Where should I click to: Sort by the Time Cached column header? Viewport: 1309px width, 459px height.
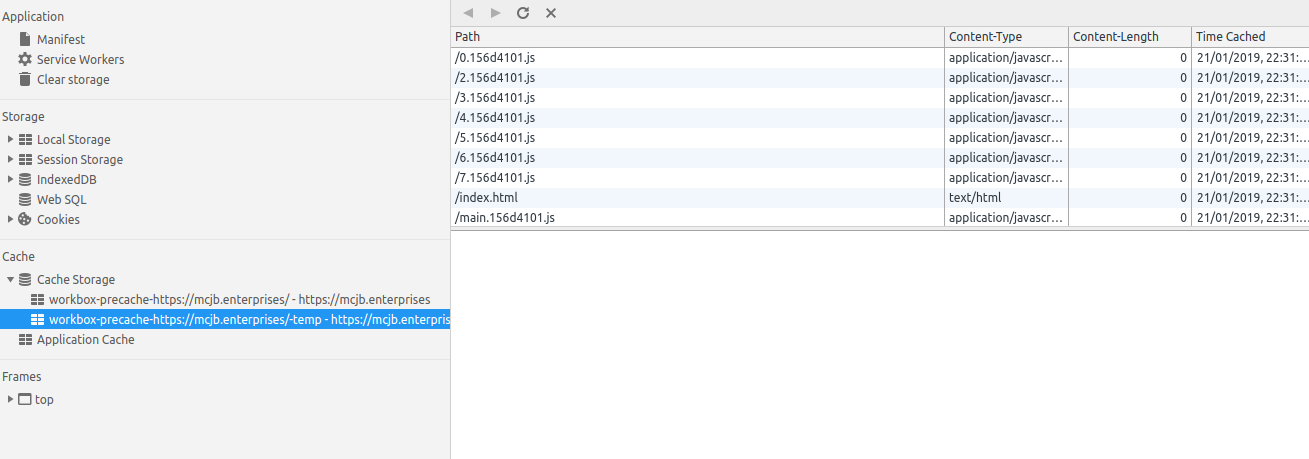pos(1250,37)
